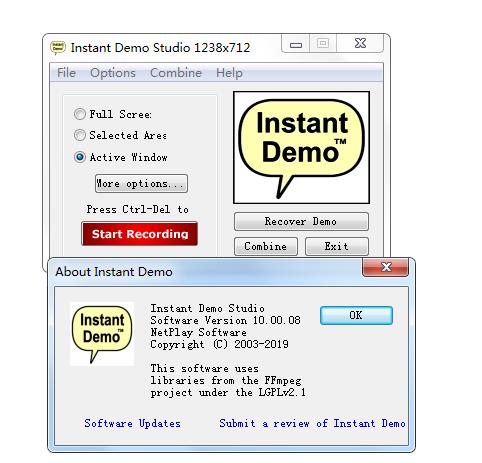Click the More options... button
482x463 pixels.
coord(141,183)
